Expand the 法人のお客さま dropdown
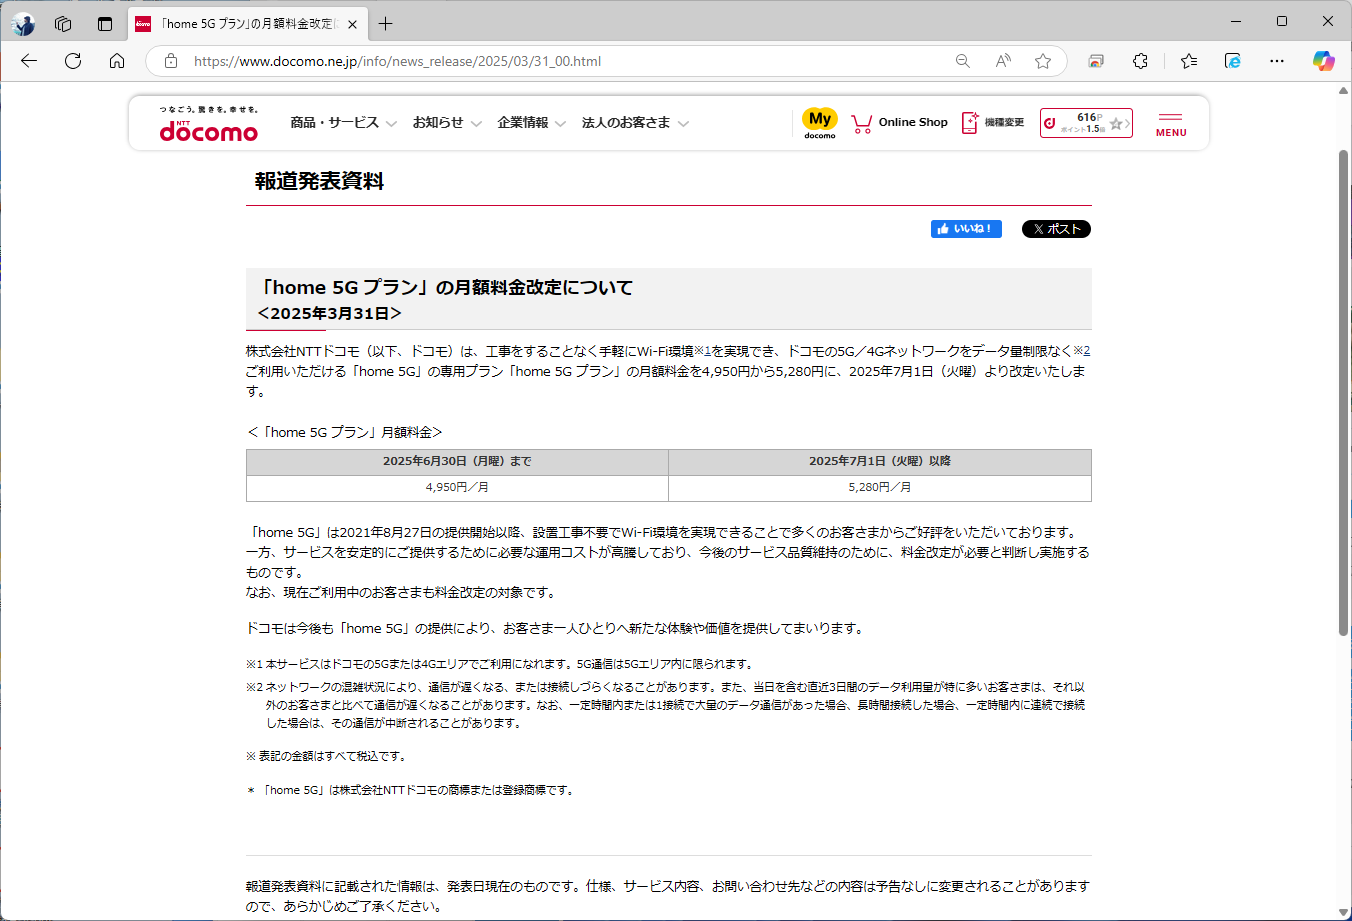The image size is (1352, 921). coord(629,121)
